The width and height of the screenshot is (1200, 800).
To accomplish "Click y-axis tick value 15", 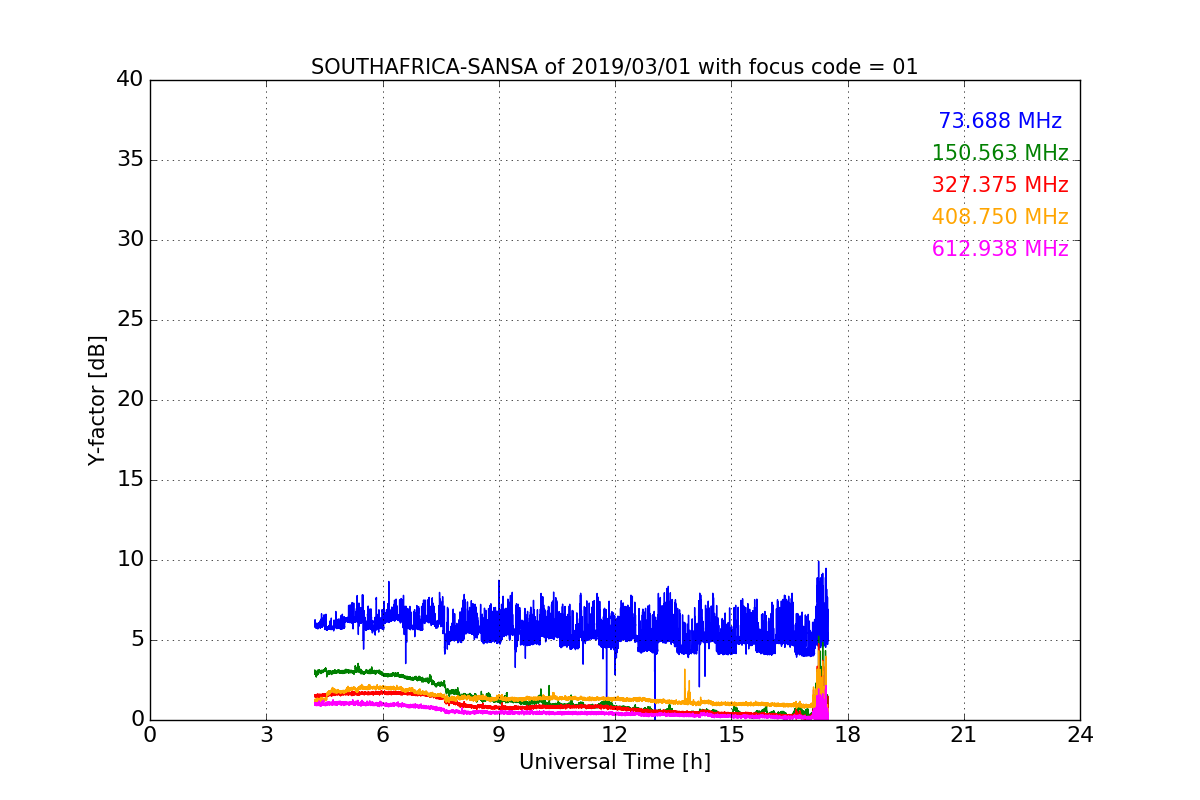I will (x=130, y=480).
